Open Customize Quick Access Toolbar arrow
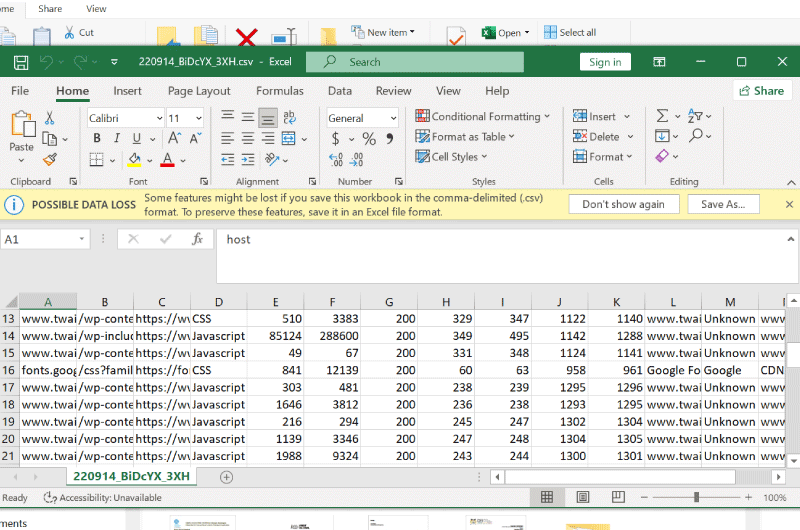800x530 pixels. 114,62
